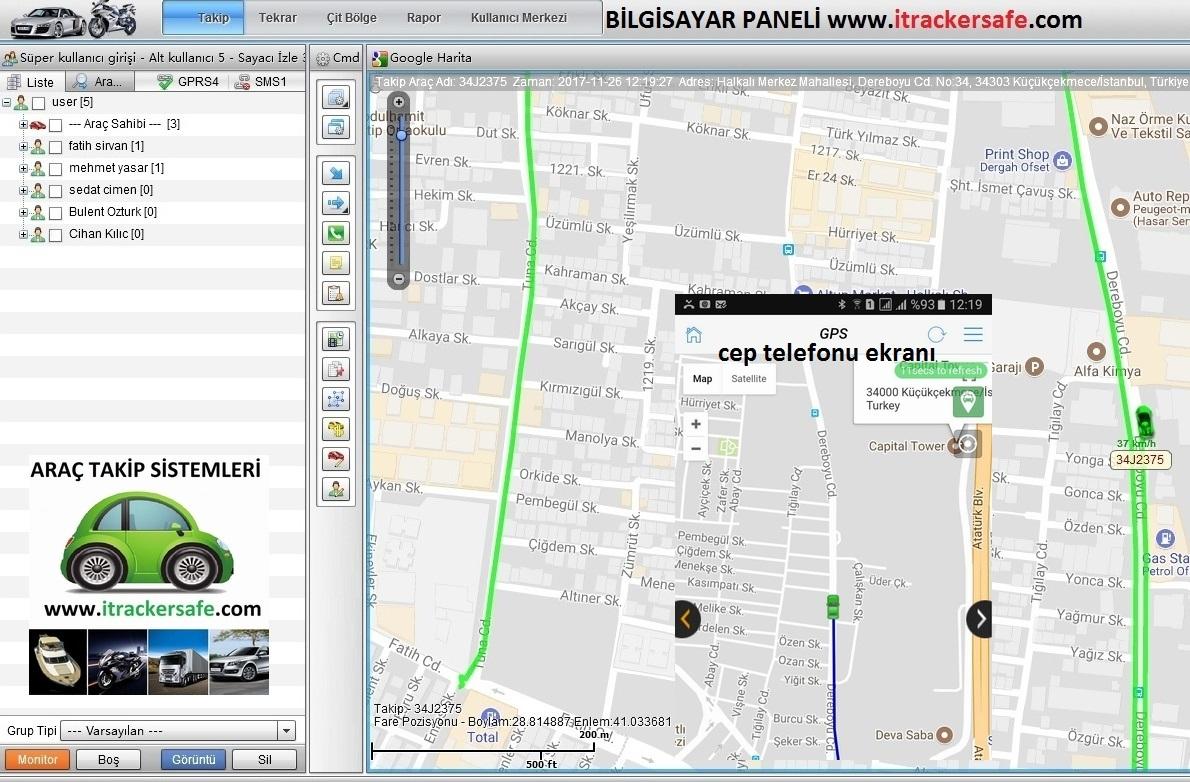The height and width of the screenshot is (782, 1190).
Task: Click the yellow note icon in Cmd panel
Action: [335, 264]
